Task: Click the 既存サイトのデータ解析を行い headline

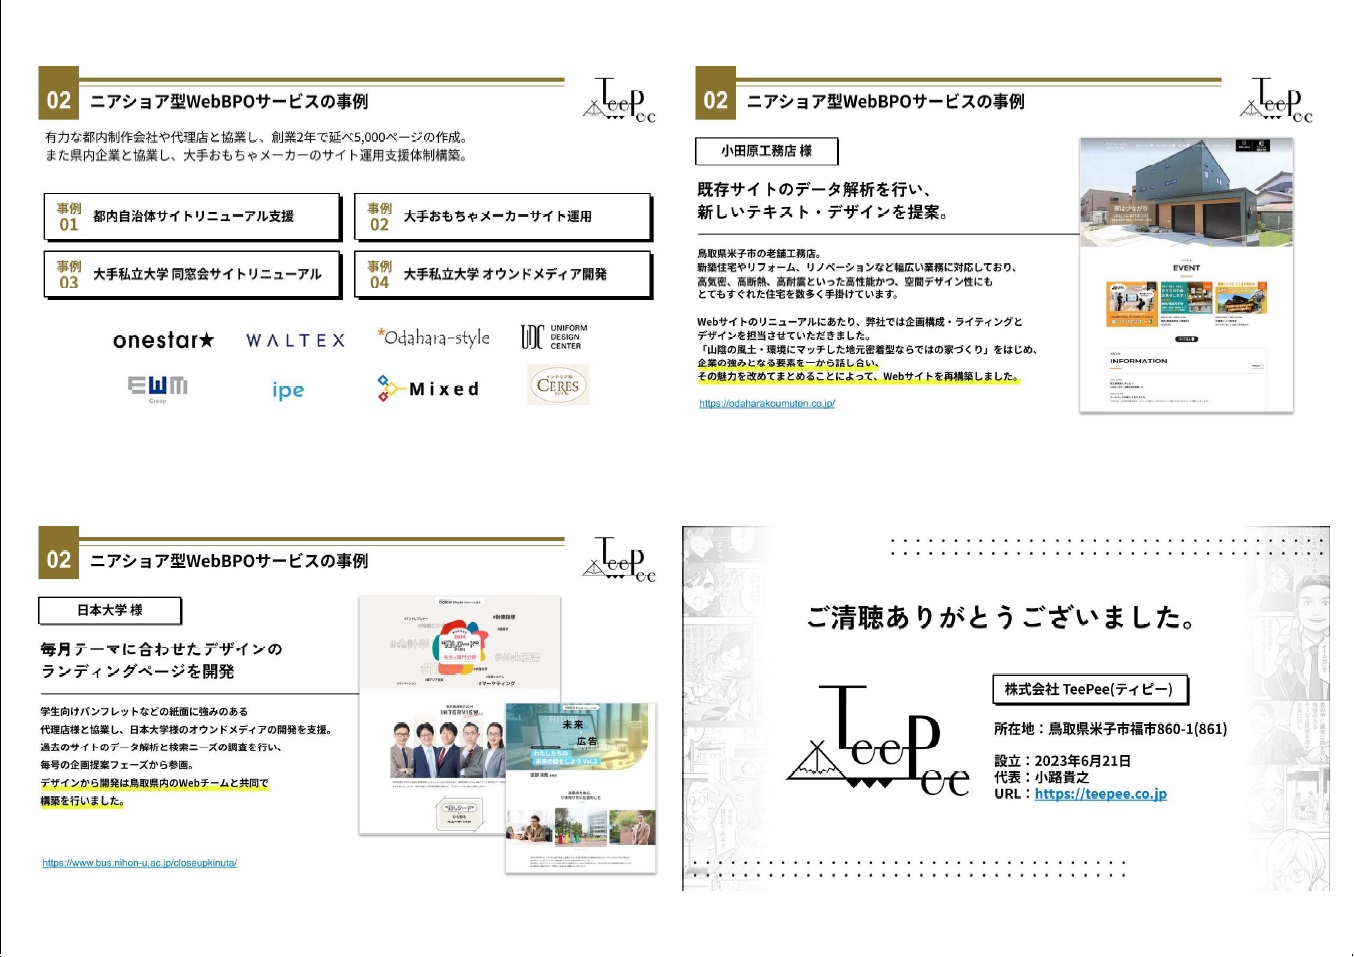Action: 814,189
